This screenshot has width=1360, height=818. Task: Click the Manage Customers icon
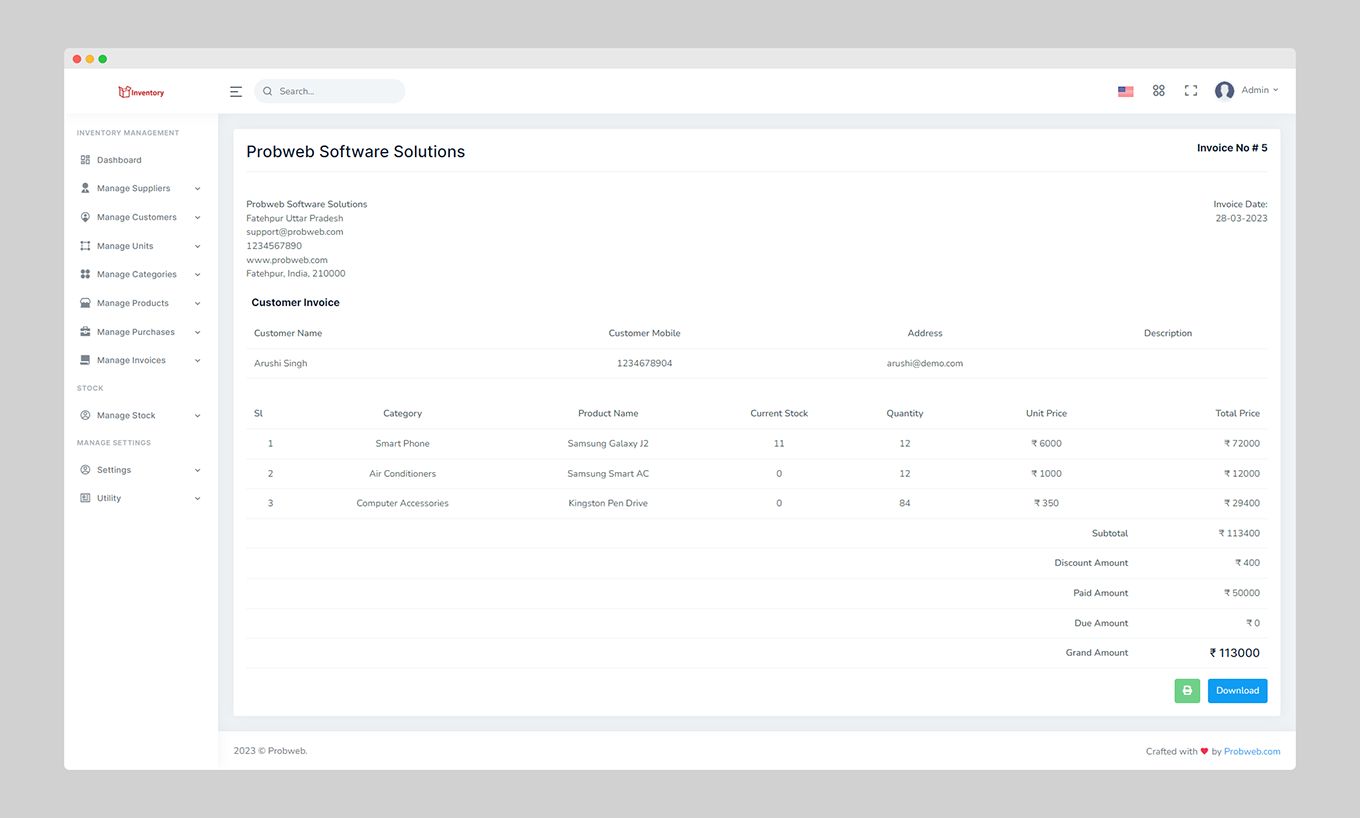click(85, 217)
